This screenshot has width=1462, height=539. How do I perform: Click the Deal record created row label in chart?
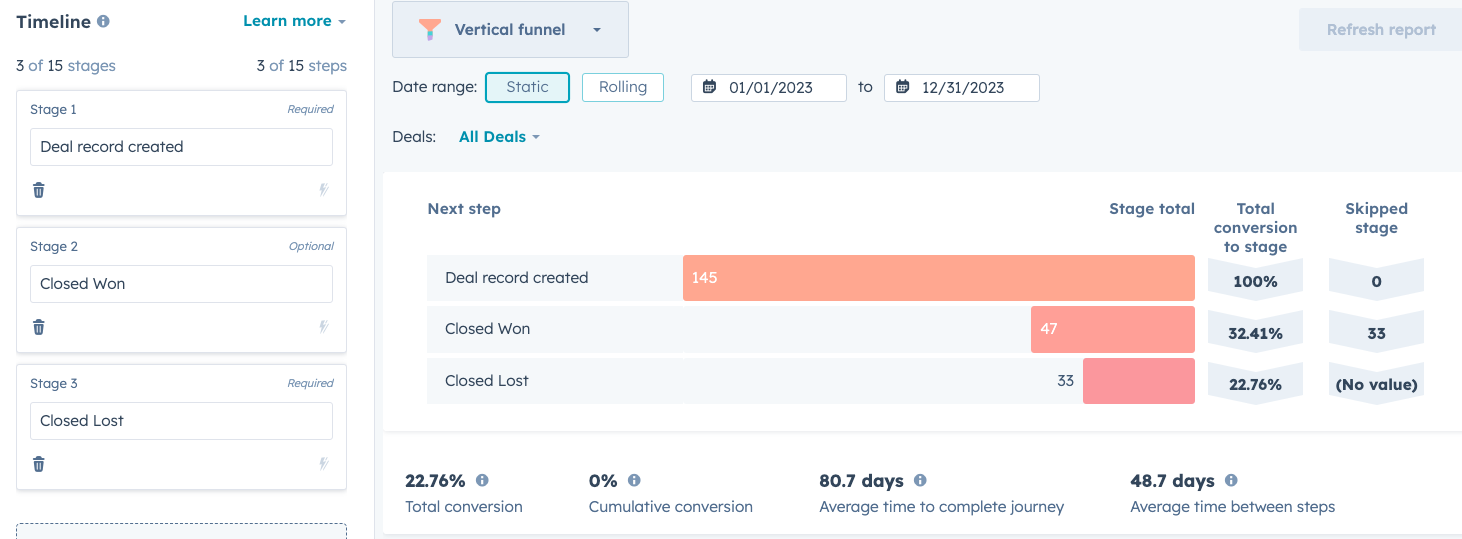tap(517, 278)
